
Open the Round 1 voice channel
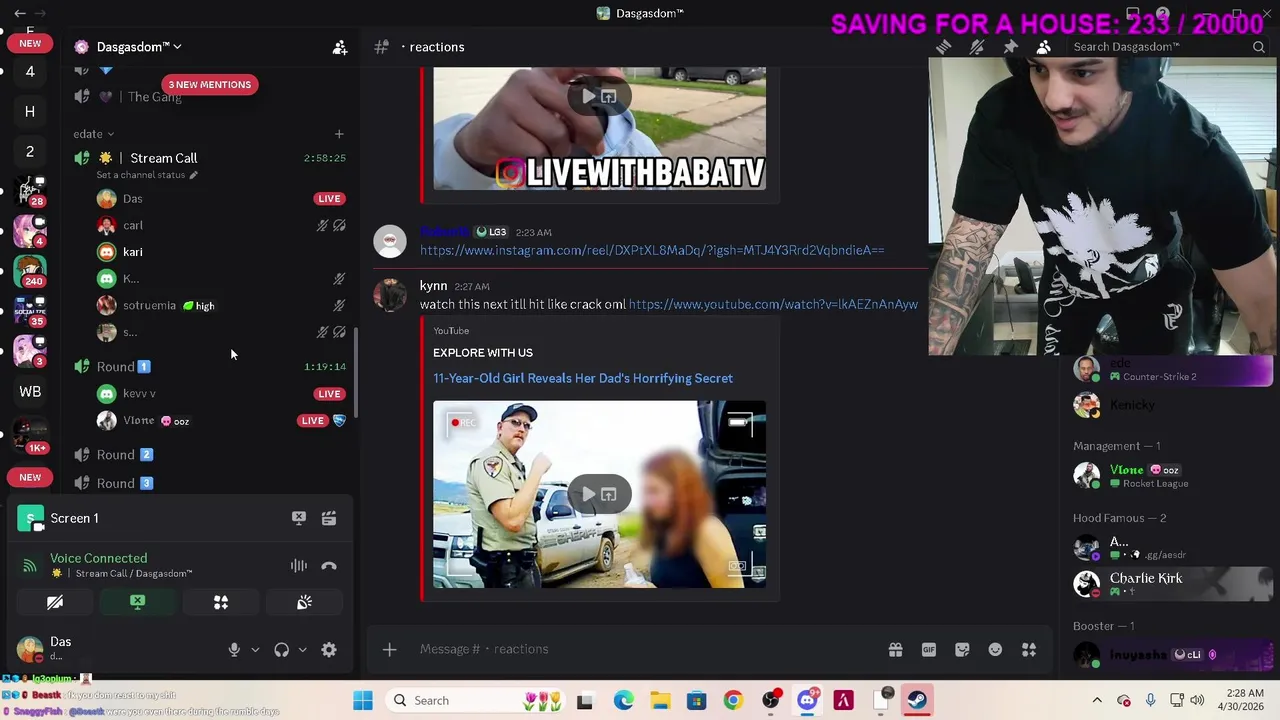pos(123,367)
